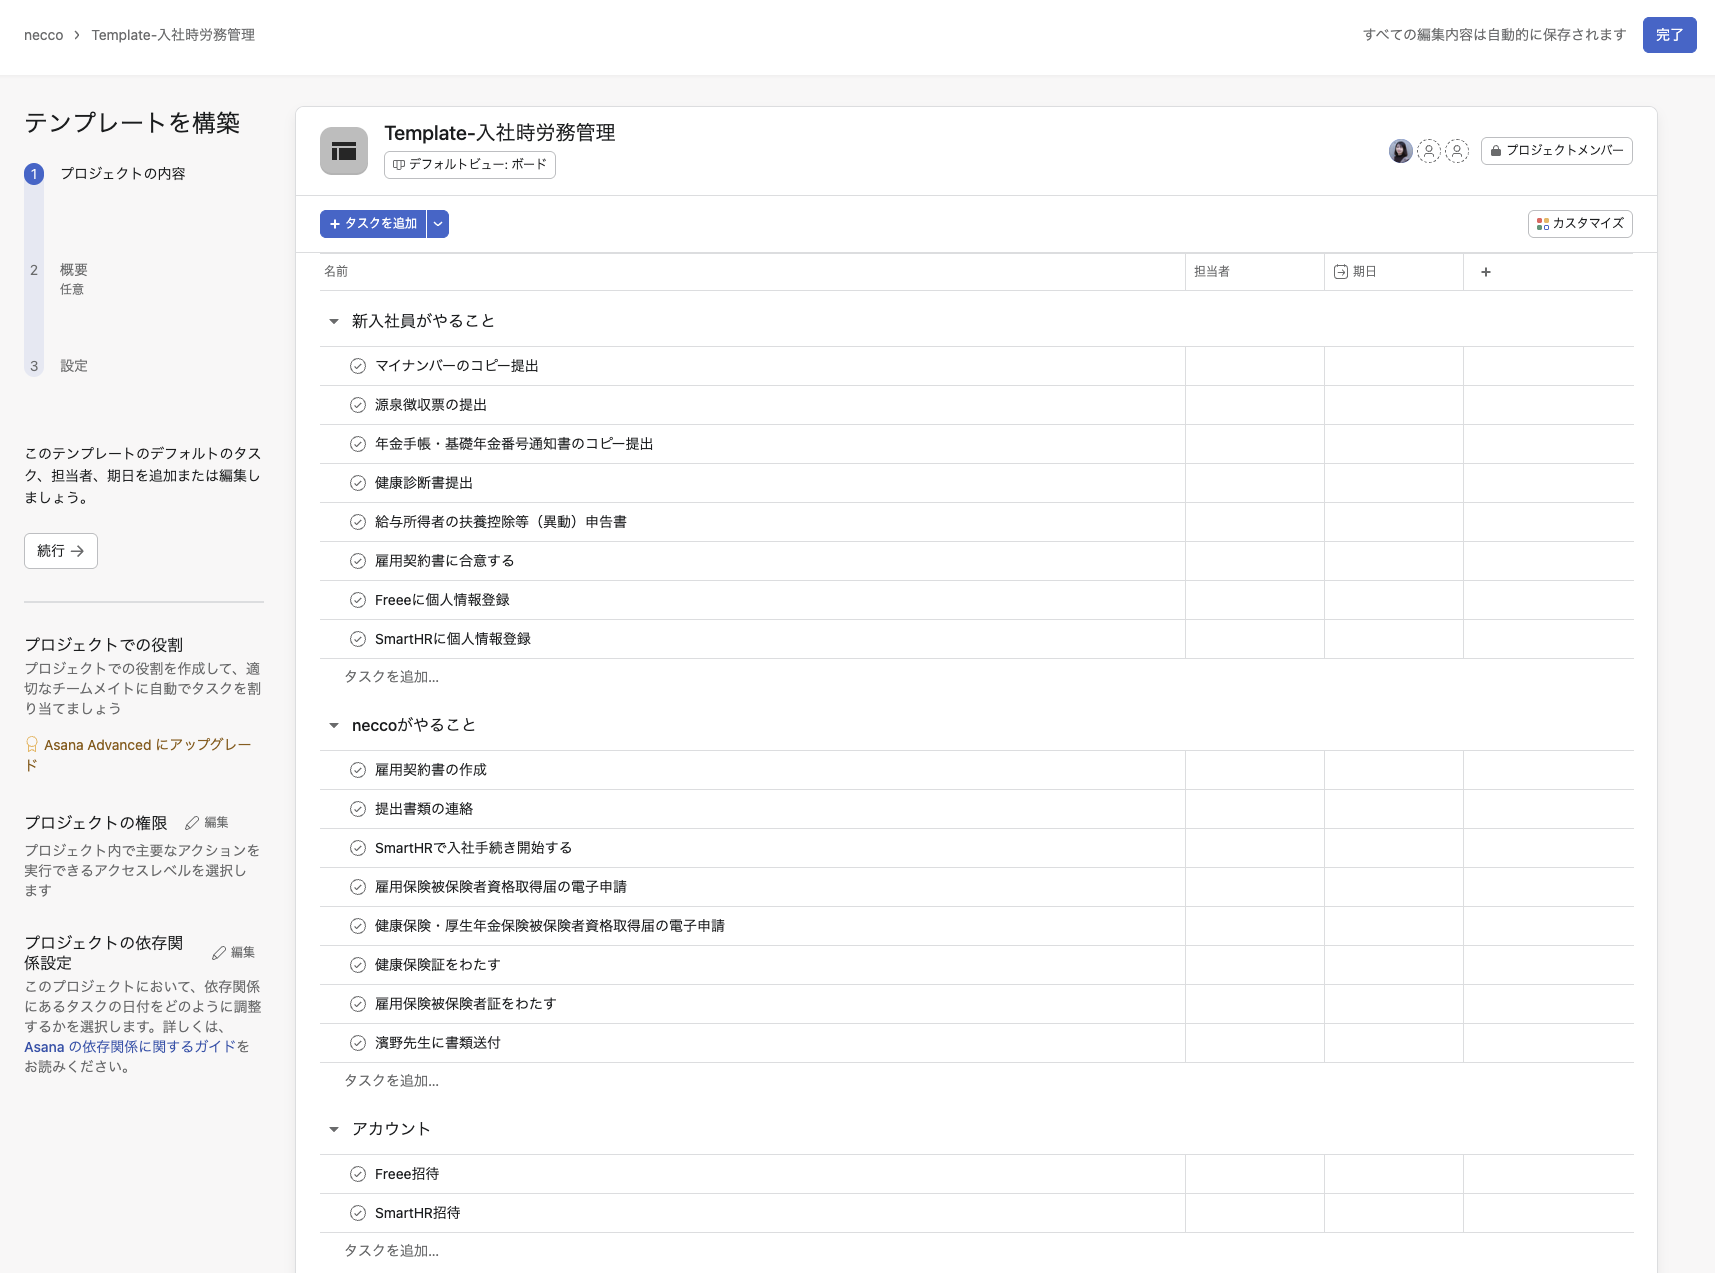Add task under 新入社員がやること section
The image size is (1715, 1273).
(391, 677)
